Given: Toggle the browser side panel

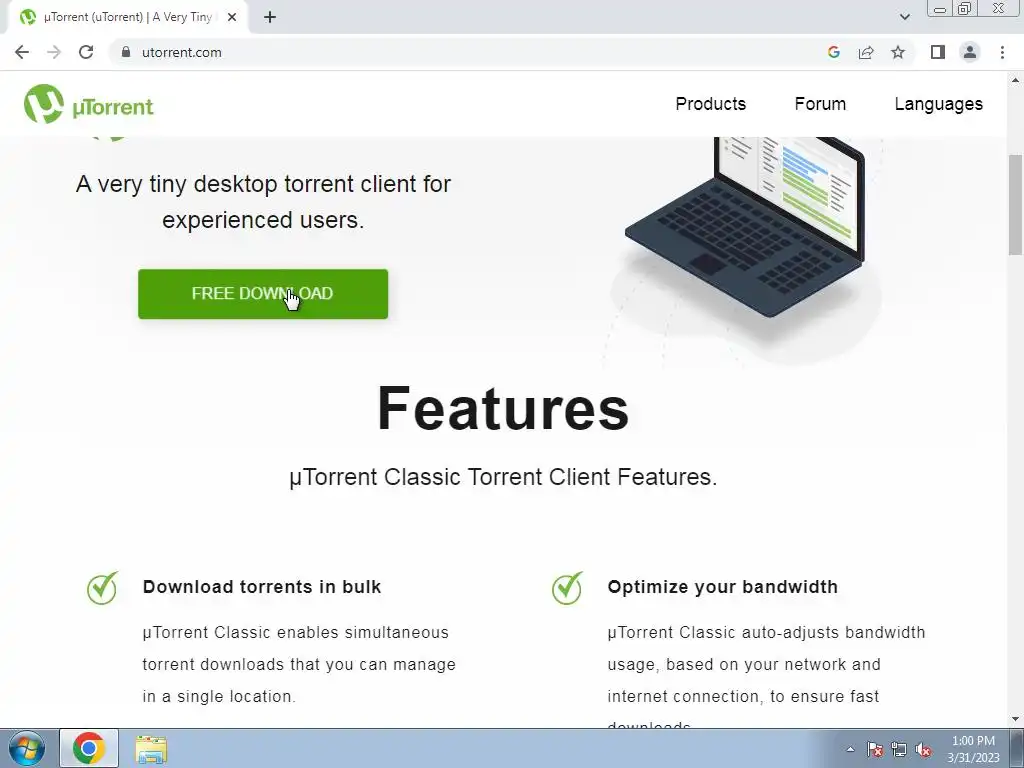Looking at the screenshot, I should [938, 52].
